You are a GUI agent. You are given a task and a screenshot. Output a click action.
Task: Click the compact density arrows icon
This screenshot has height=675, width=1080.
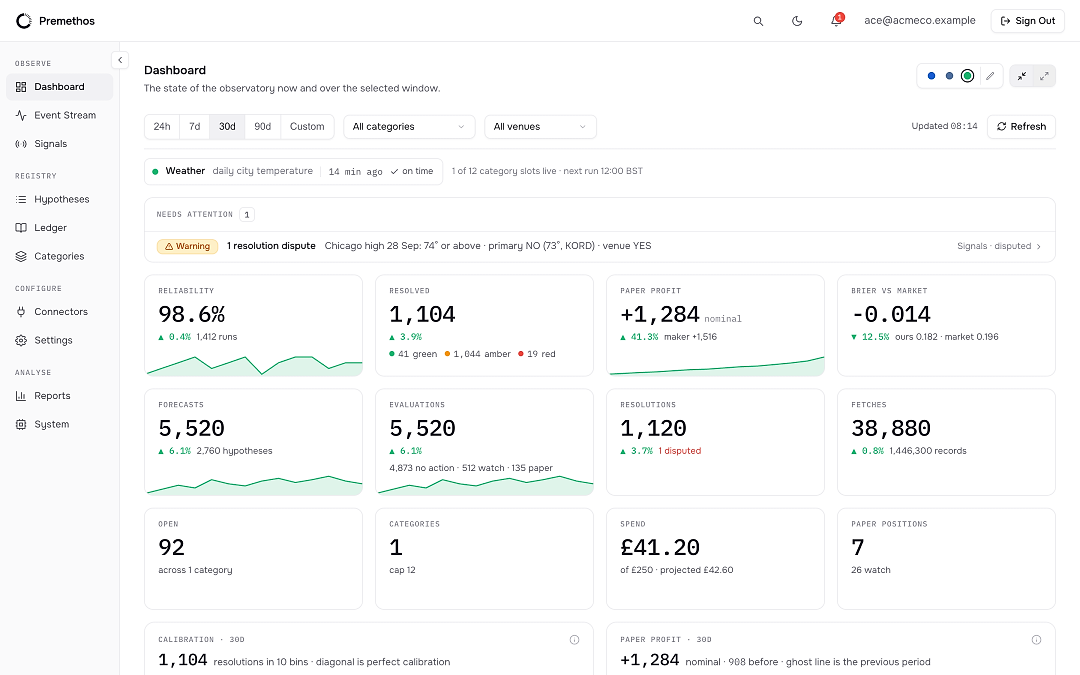1022,76
